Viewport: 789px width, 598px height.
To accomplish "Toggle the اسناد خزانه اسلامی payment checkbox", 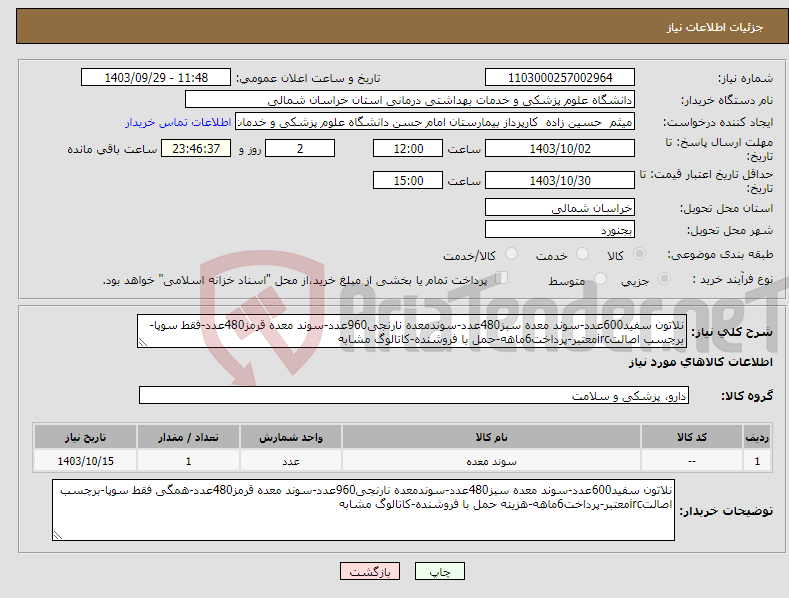I will pos(502,278).
